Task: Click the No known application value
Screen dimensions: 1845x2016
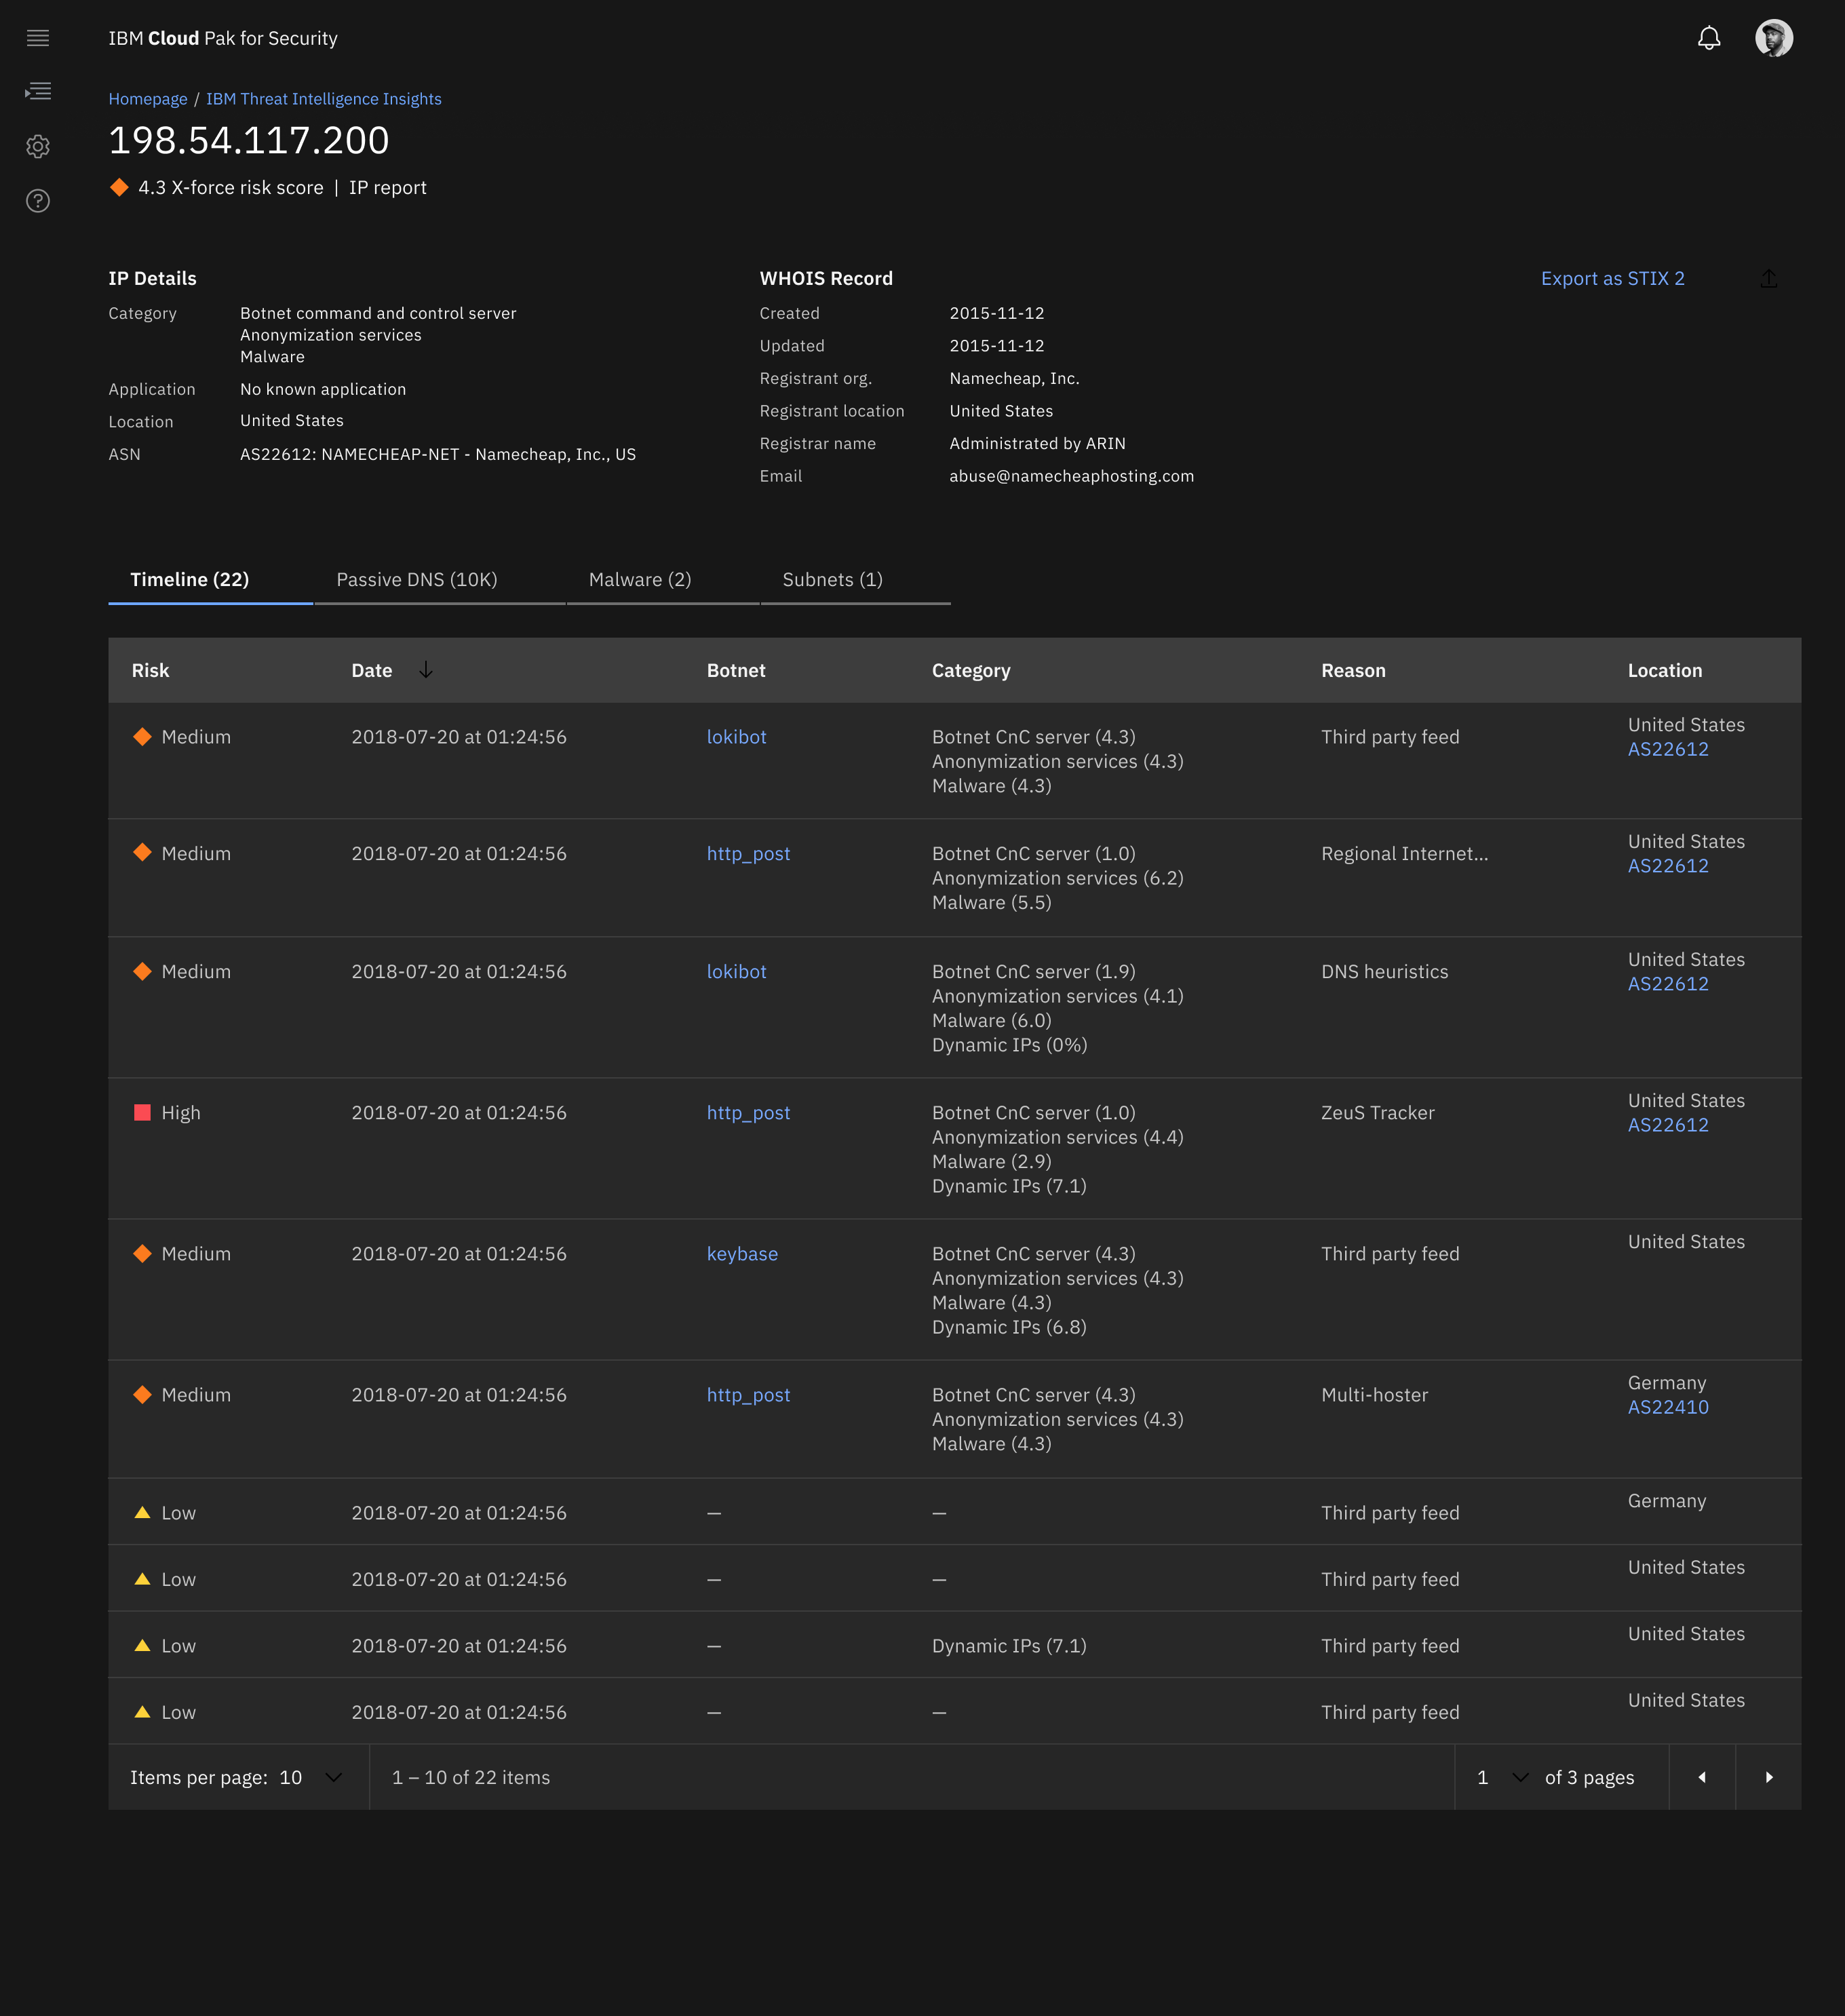Action: tap(323, 389)
